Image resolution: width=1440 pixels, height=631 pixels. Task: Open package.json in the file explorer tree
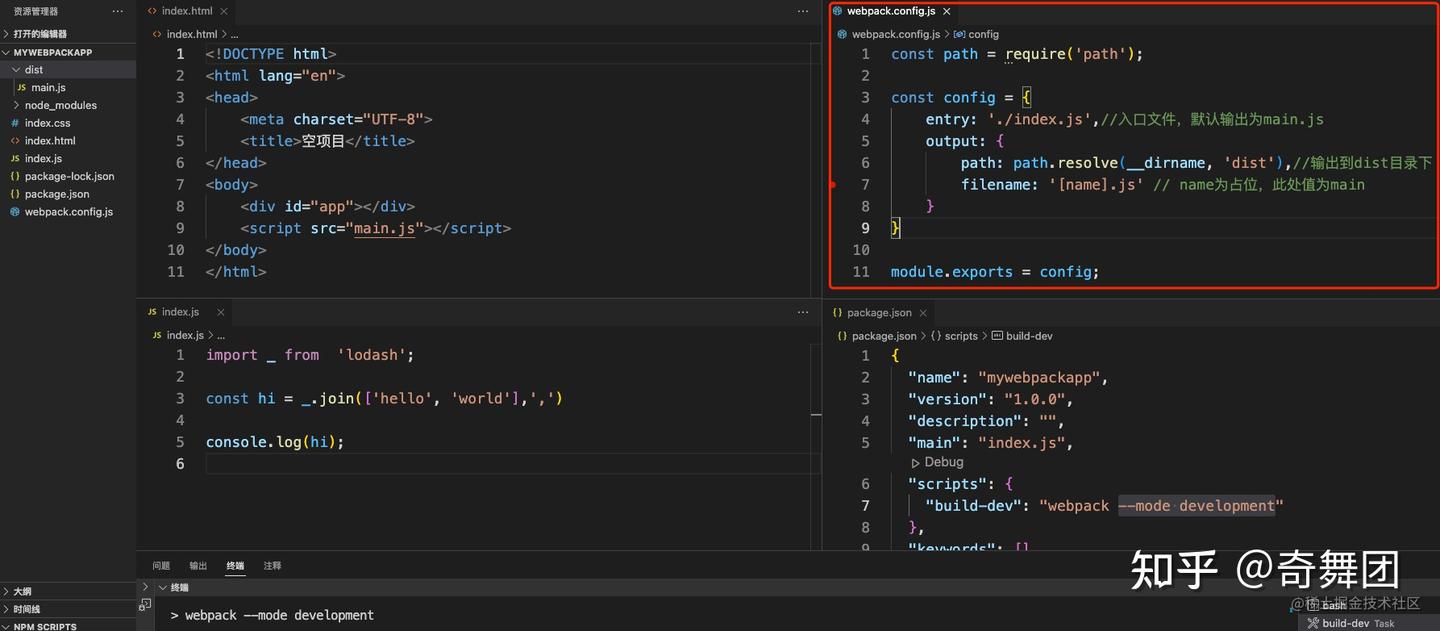(x=57, y=194)
